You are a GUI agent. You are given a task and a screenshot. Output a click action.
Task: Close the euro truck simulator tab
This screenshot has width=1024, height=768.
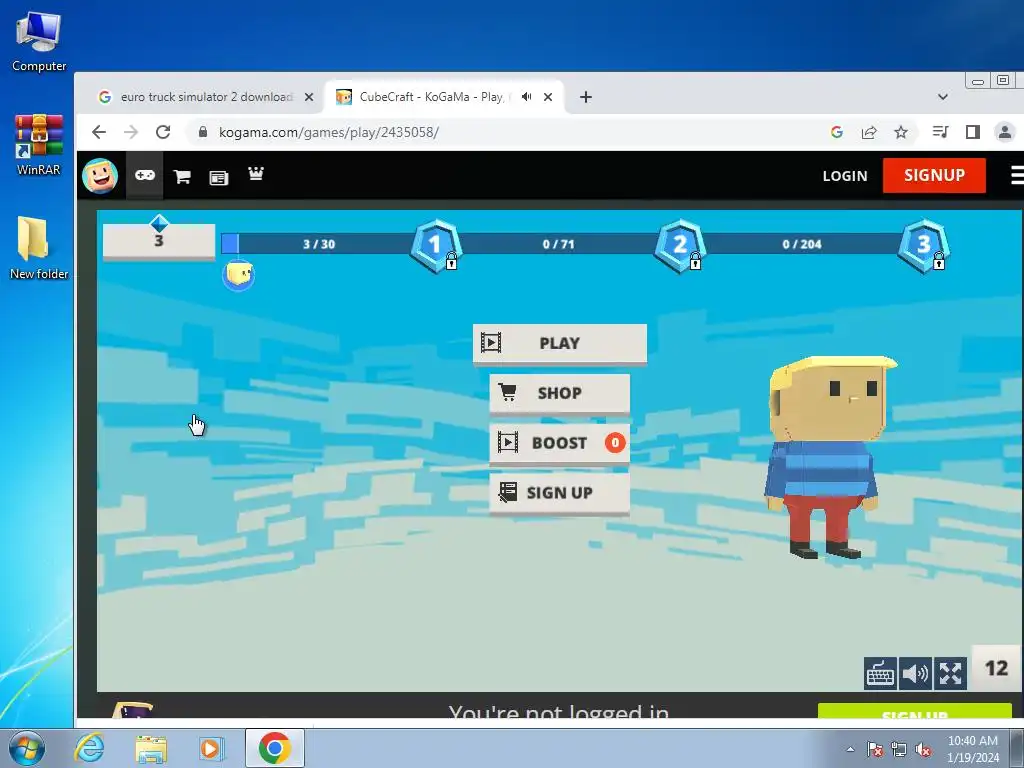click(309, 97)
